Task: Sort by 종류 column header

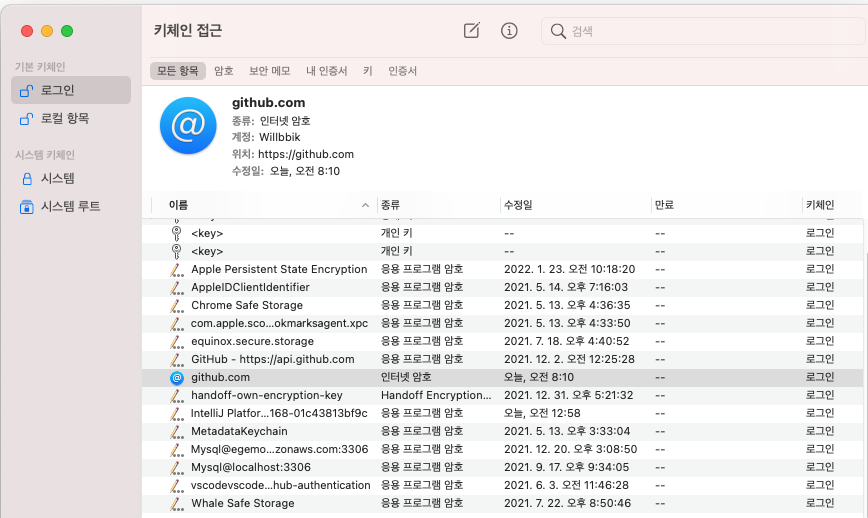Action: pyautogui.click(x=390, y=205)
